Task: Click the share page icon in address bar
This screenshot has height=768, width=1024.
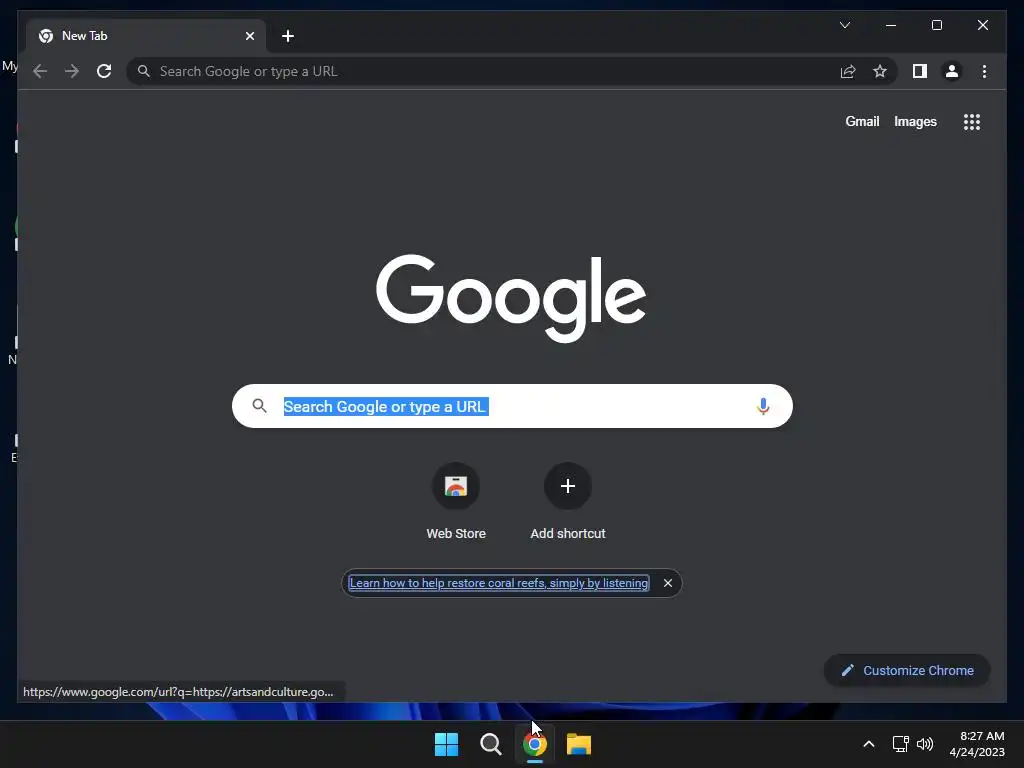Action: click(848, 71)
